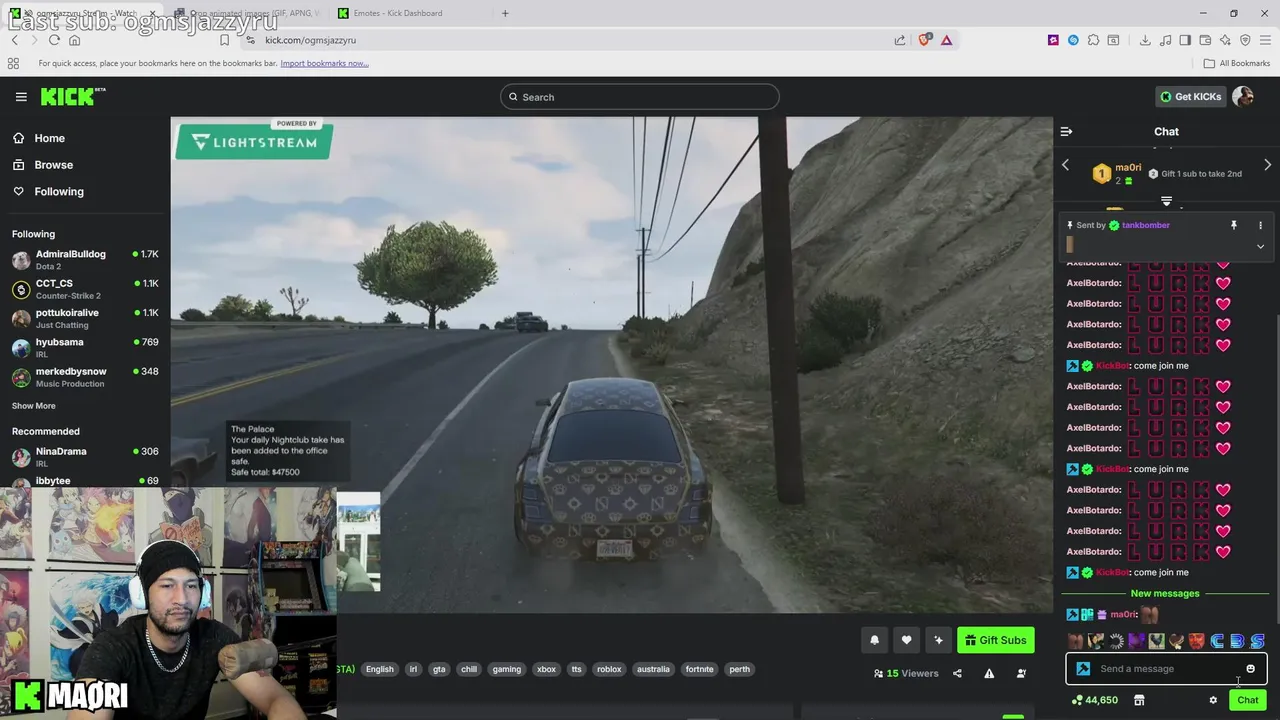Open pinned message three-dot options

[x=1260, y=225]
